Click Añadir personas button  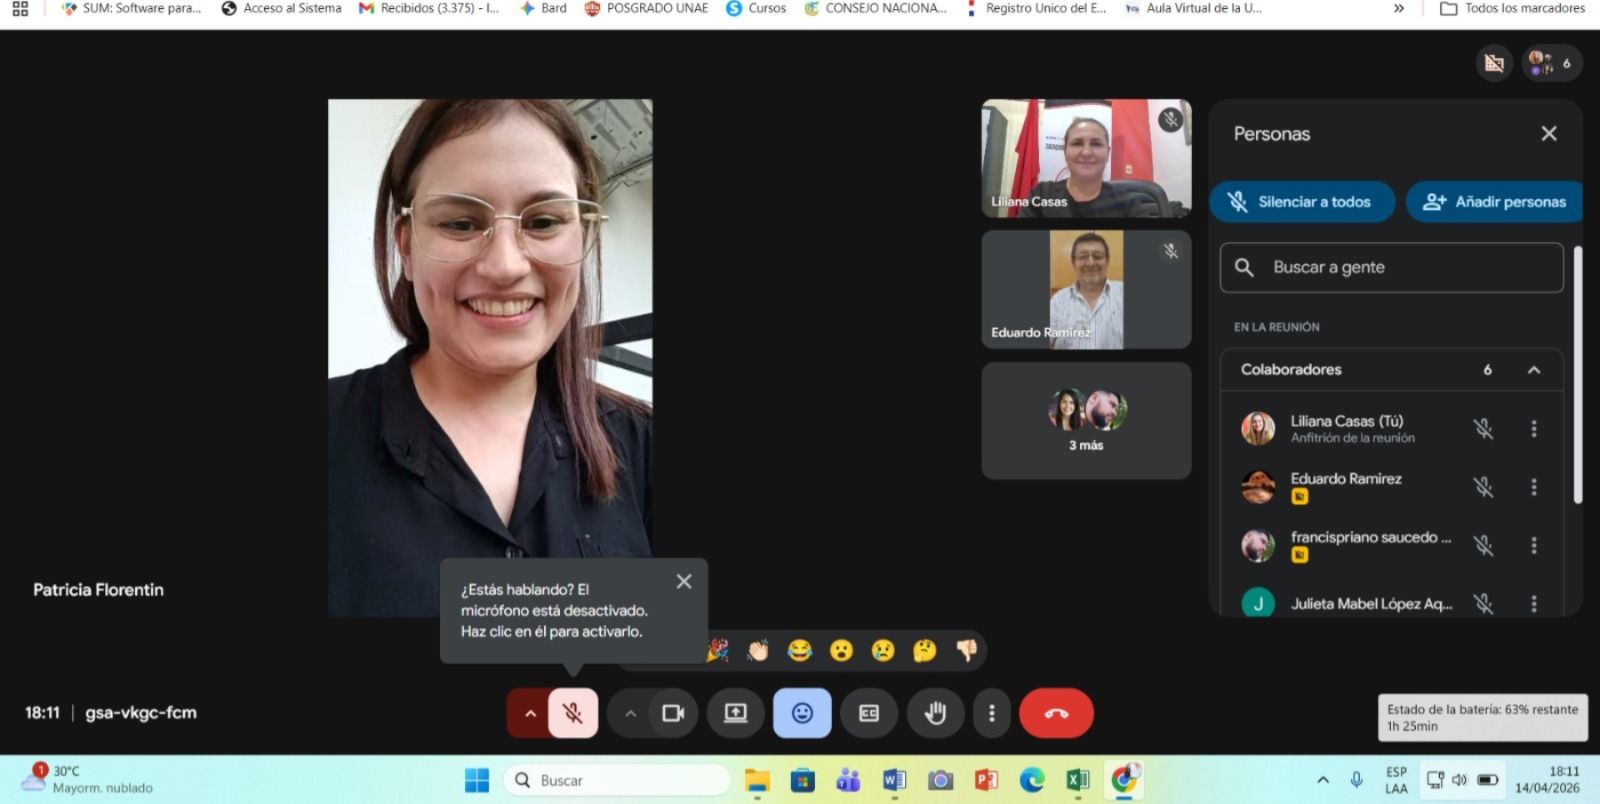pos(1494,202)
